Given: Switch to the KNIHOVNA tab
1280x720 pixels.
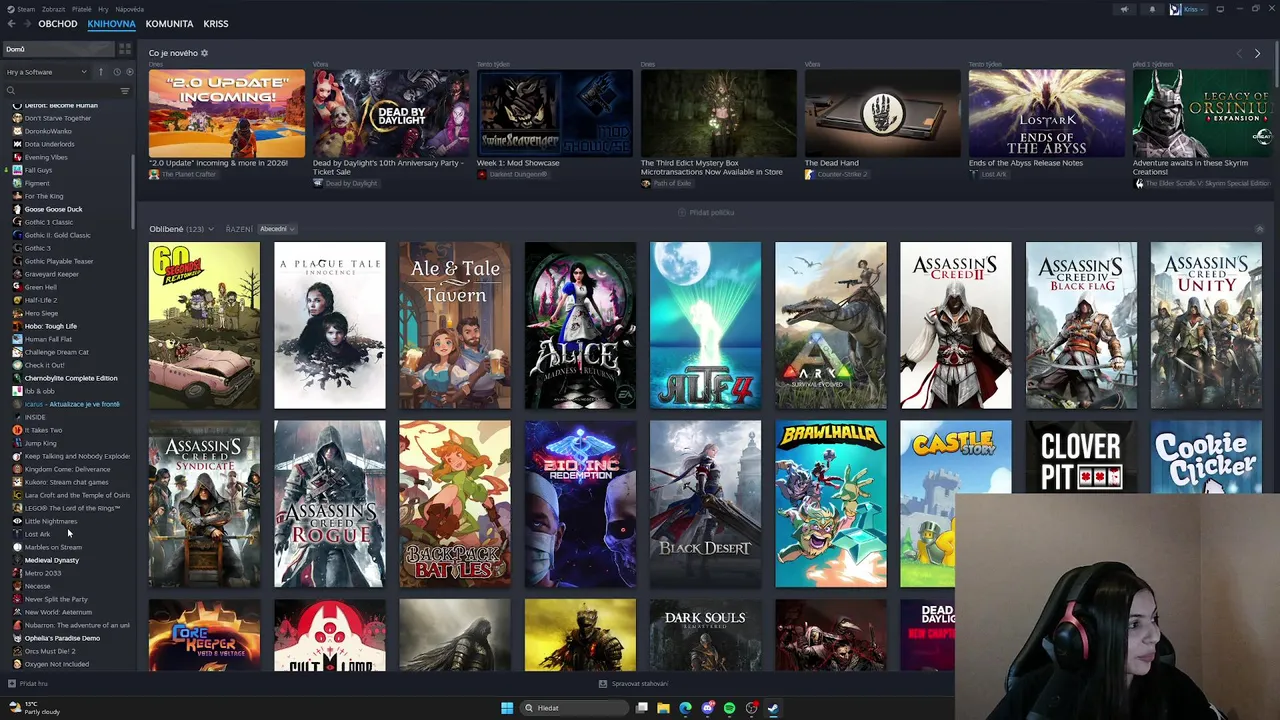Looking at the screenshot, I should (x=111, y=23).
